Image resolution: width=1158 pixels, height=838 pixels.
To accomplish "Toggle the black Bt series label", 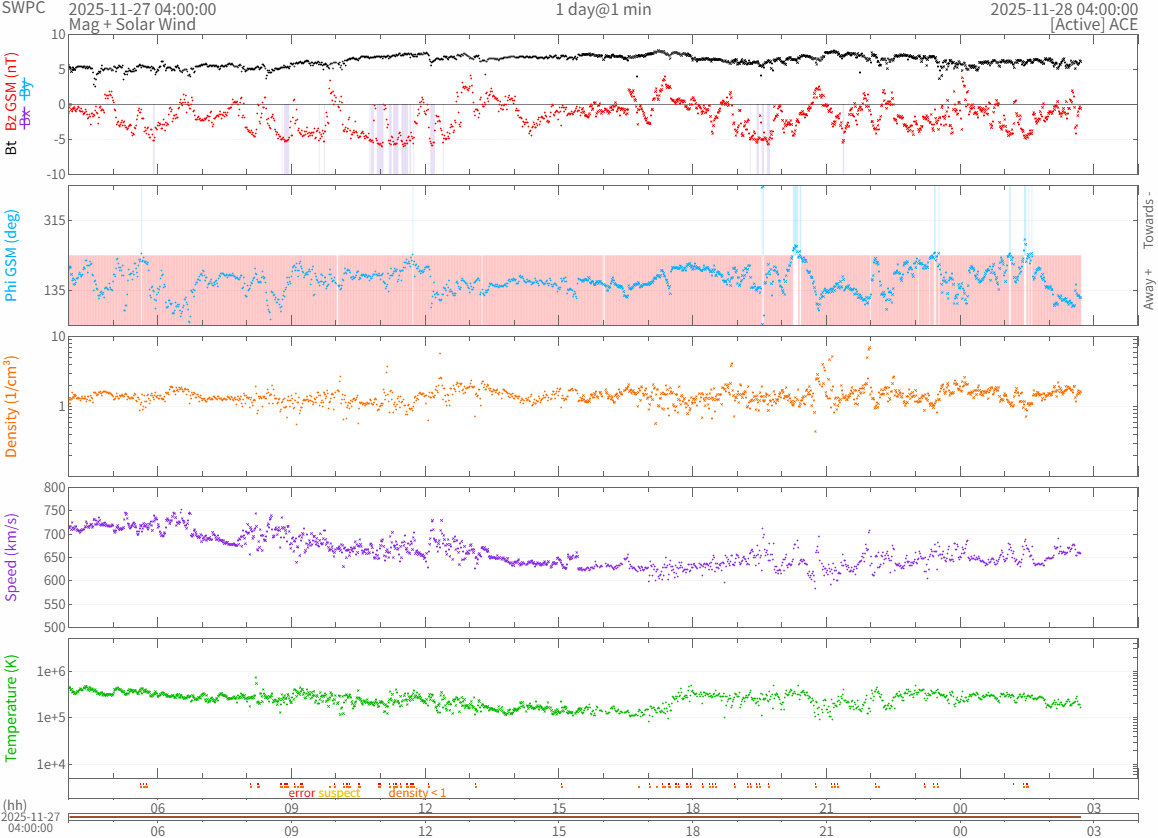I will point(12,147).
